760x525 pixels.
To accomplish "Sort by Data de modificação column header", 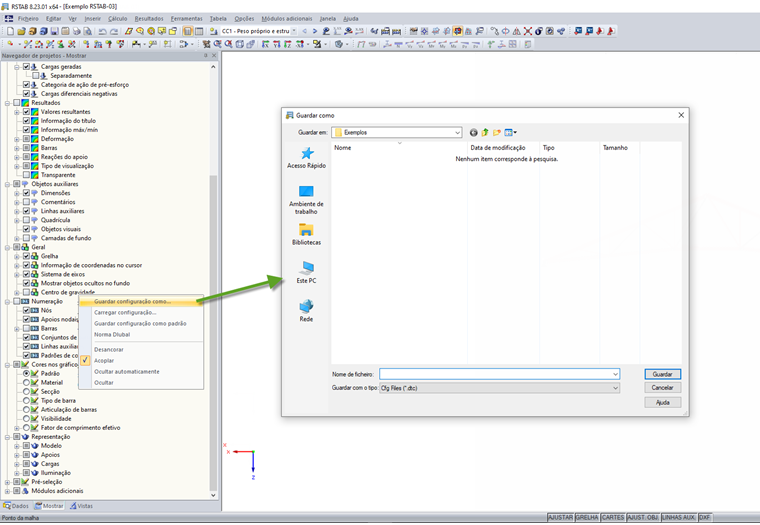I will (498, 147).
